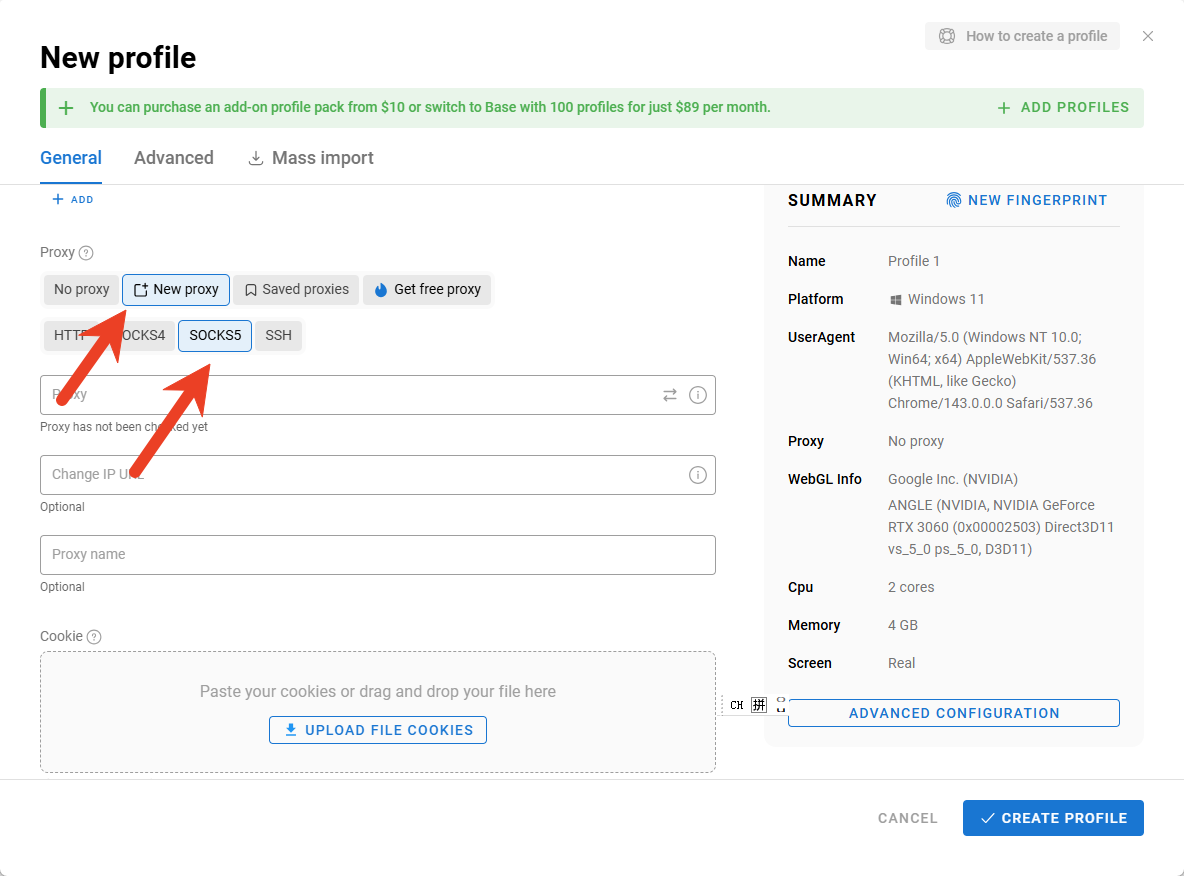
Task: Select the No proxy option
Action: point(81,290)
